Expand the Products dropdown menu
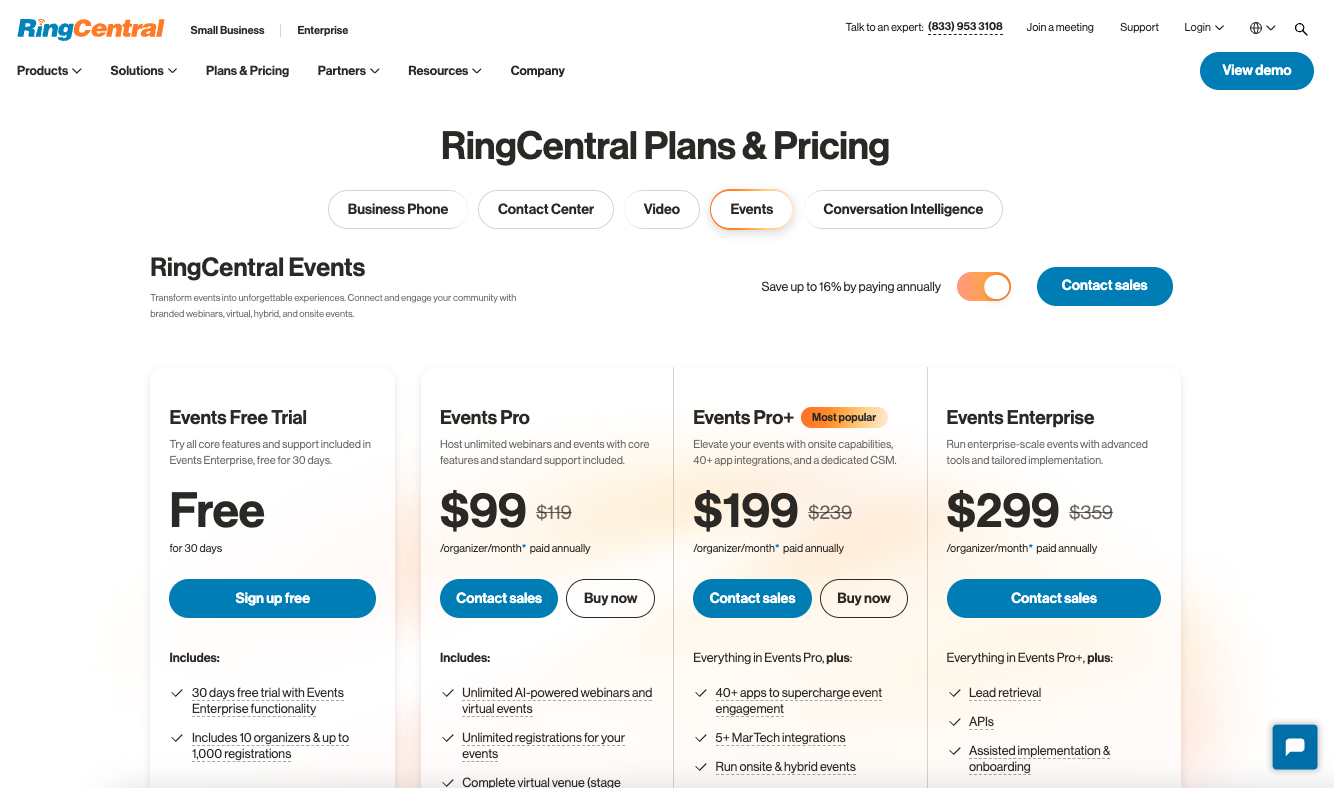Screen dimensions: 1334x788 (49, 71)
